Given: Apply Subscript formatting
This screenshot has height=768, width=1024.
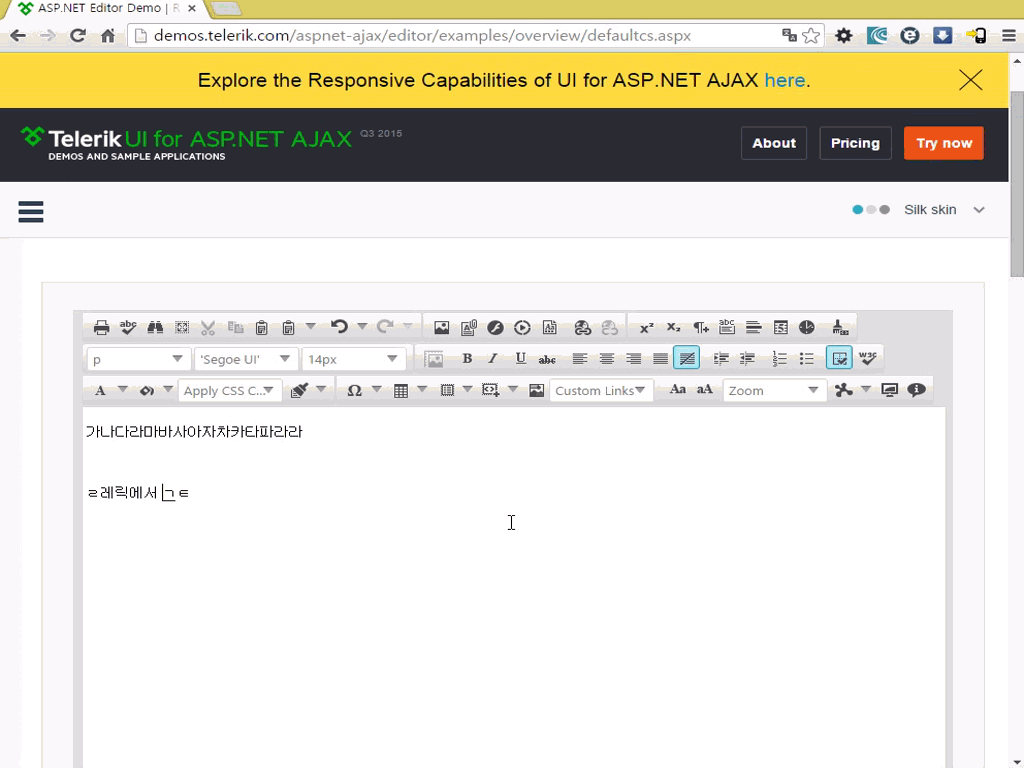Looking at the screenshot, I should 673,327.
